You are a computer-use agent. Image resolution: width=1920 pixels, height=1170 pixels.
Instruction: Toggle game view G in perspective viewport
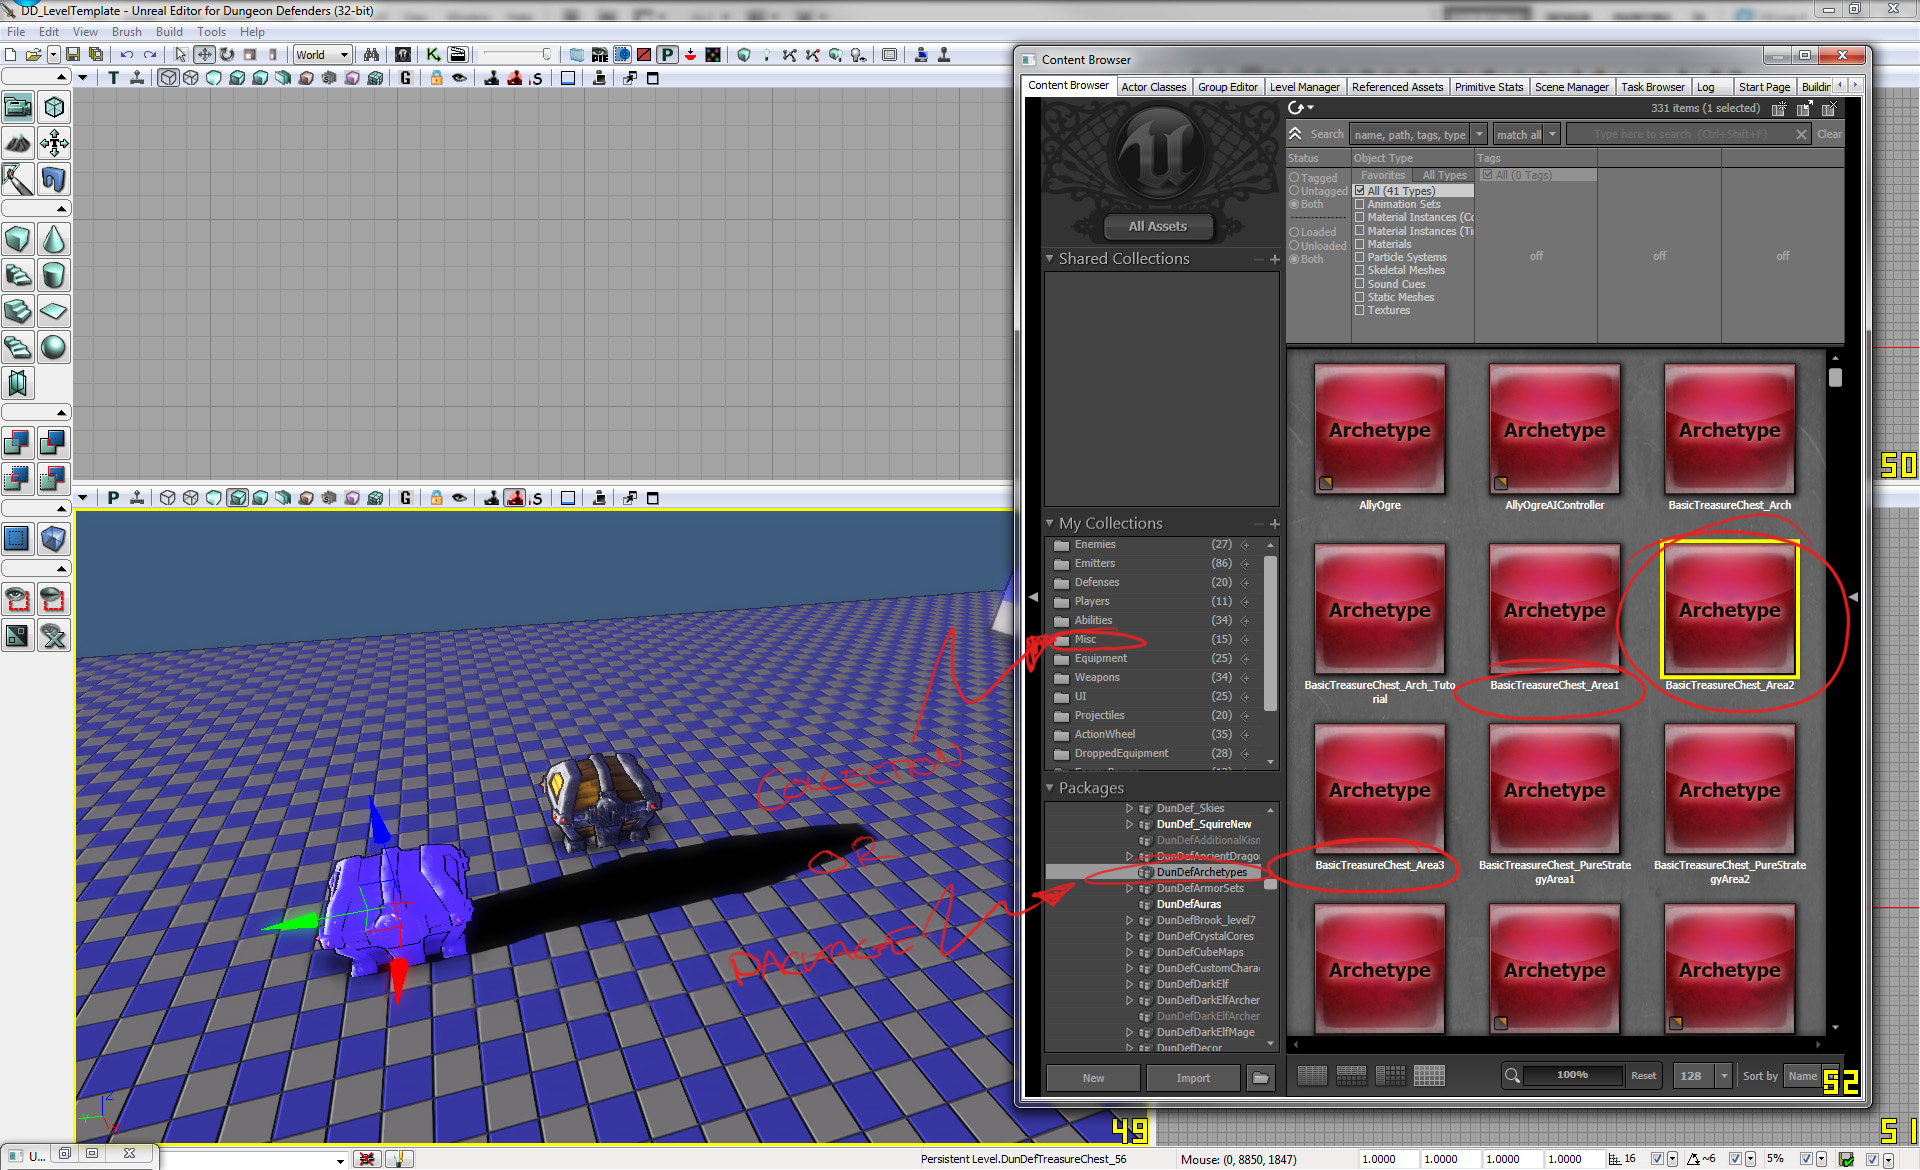point(405,498)
